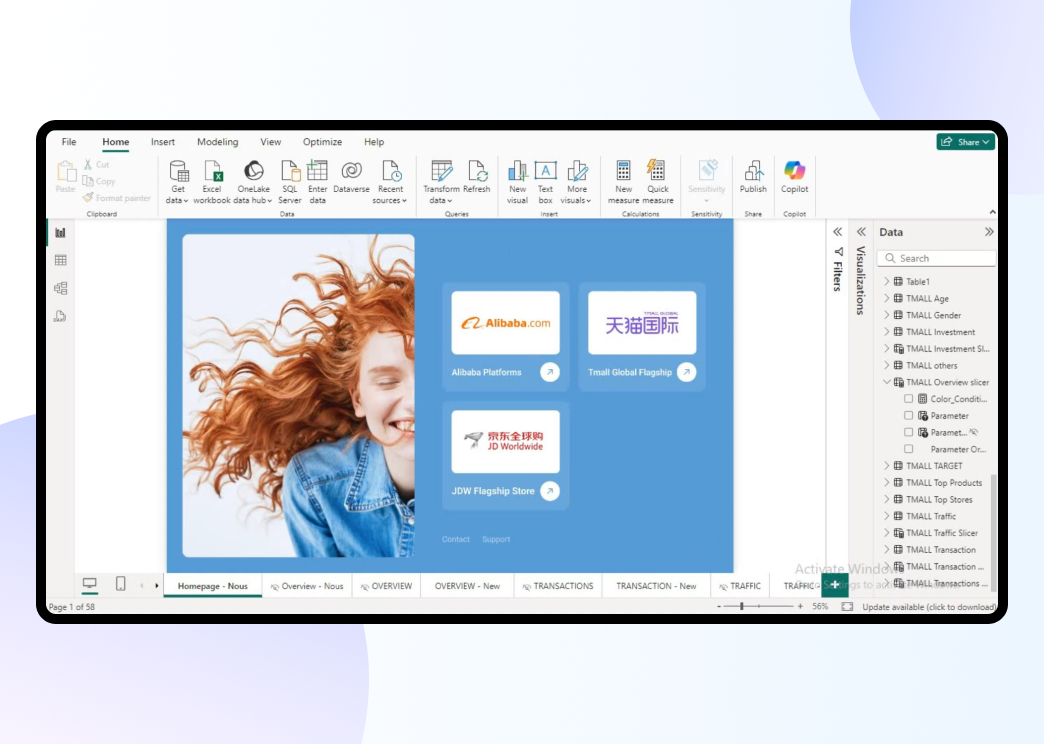Expand the TMALL Age table
Image resolution: width=1044 pixels, height=744 pixels.
886,298
